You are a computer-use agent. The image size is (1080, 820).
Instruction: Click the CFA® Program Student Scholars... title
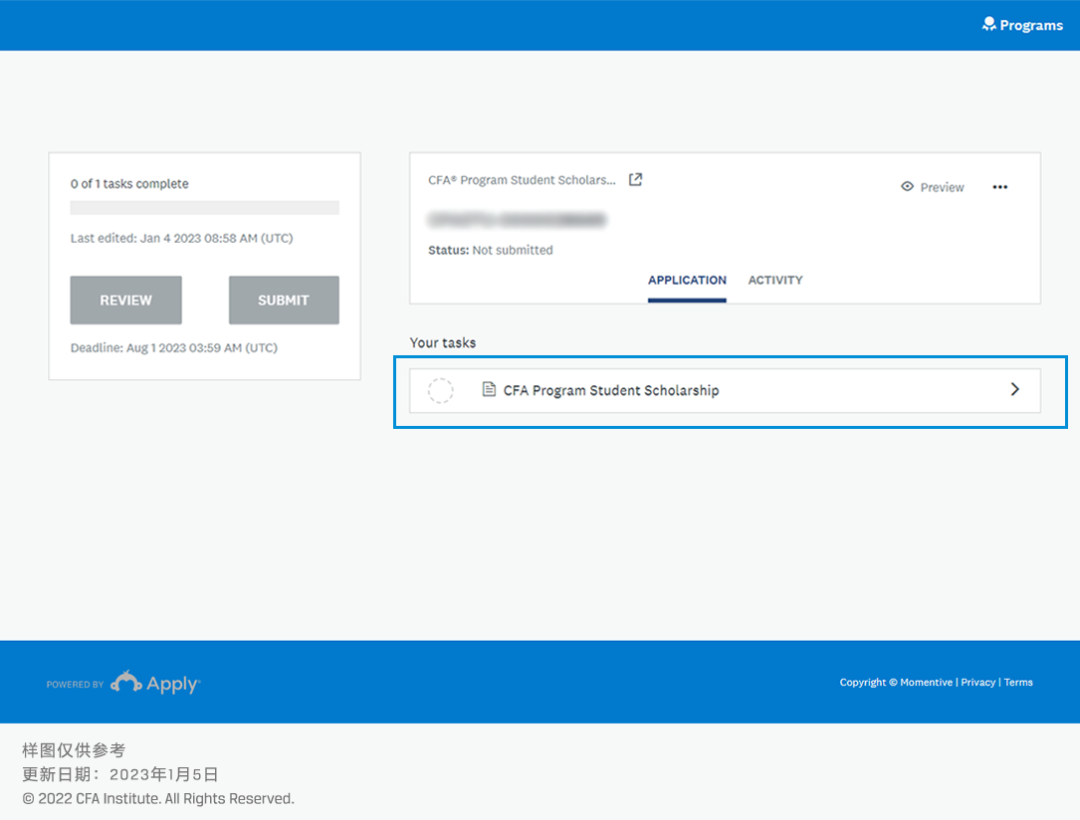point(522,180)
